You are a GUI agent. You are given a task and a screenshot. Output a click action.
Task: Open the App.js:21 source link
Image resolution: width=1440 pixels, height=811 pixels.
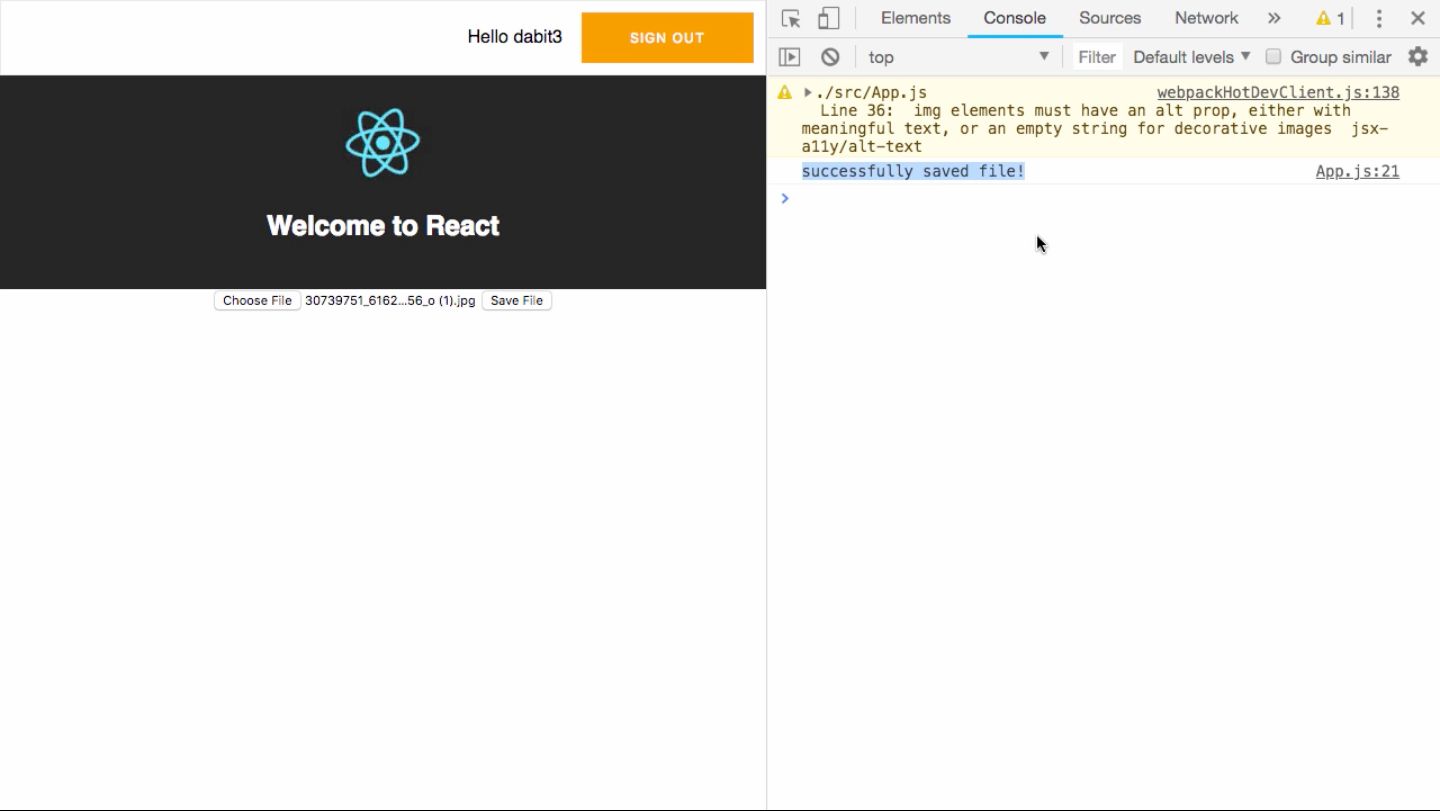click(x=1357, y=172)
